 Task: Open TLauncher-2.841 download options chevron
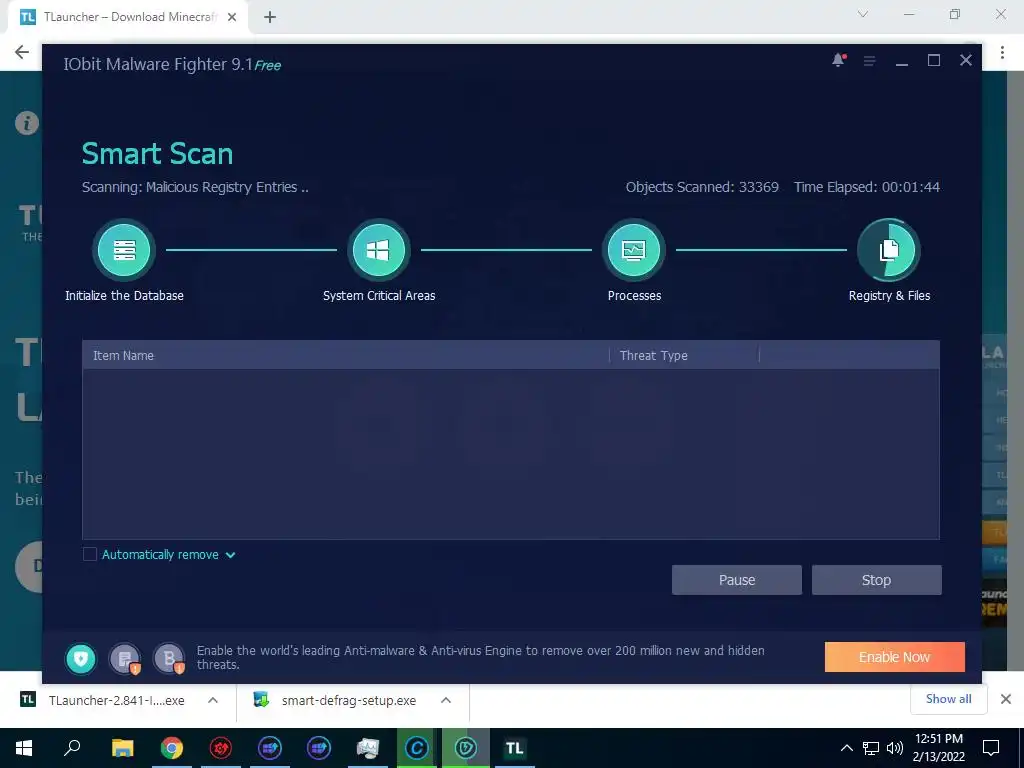[213, 700]
